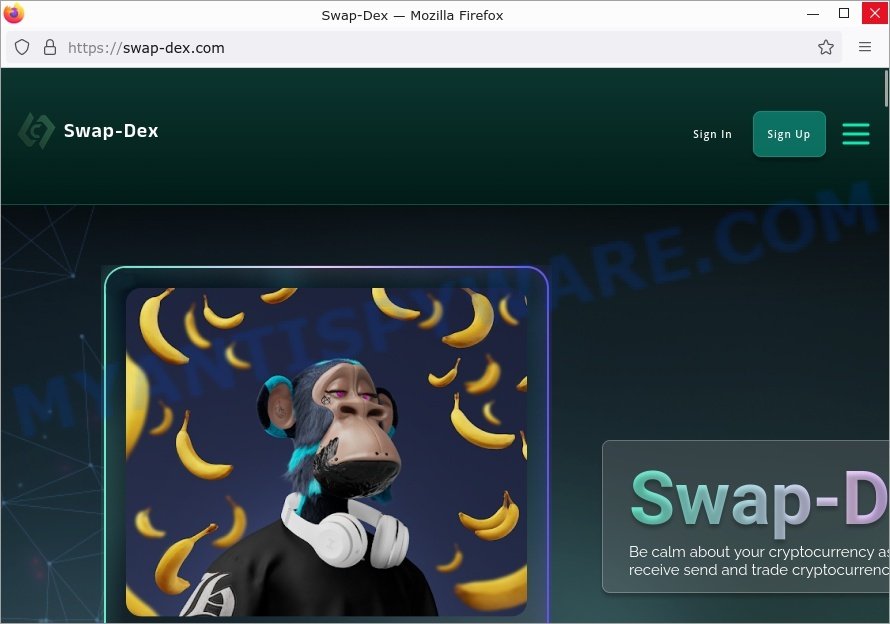Click the Swap-Dex logo icon

tap(36, 131)
